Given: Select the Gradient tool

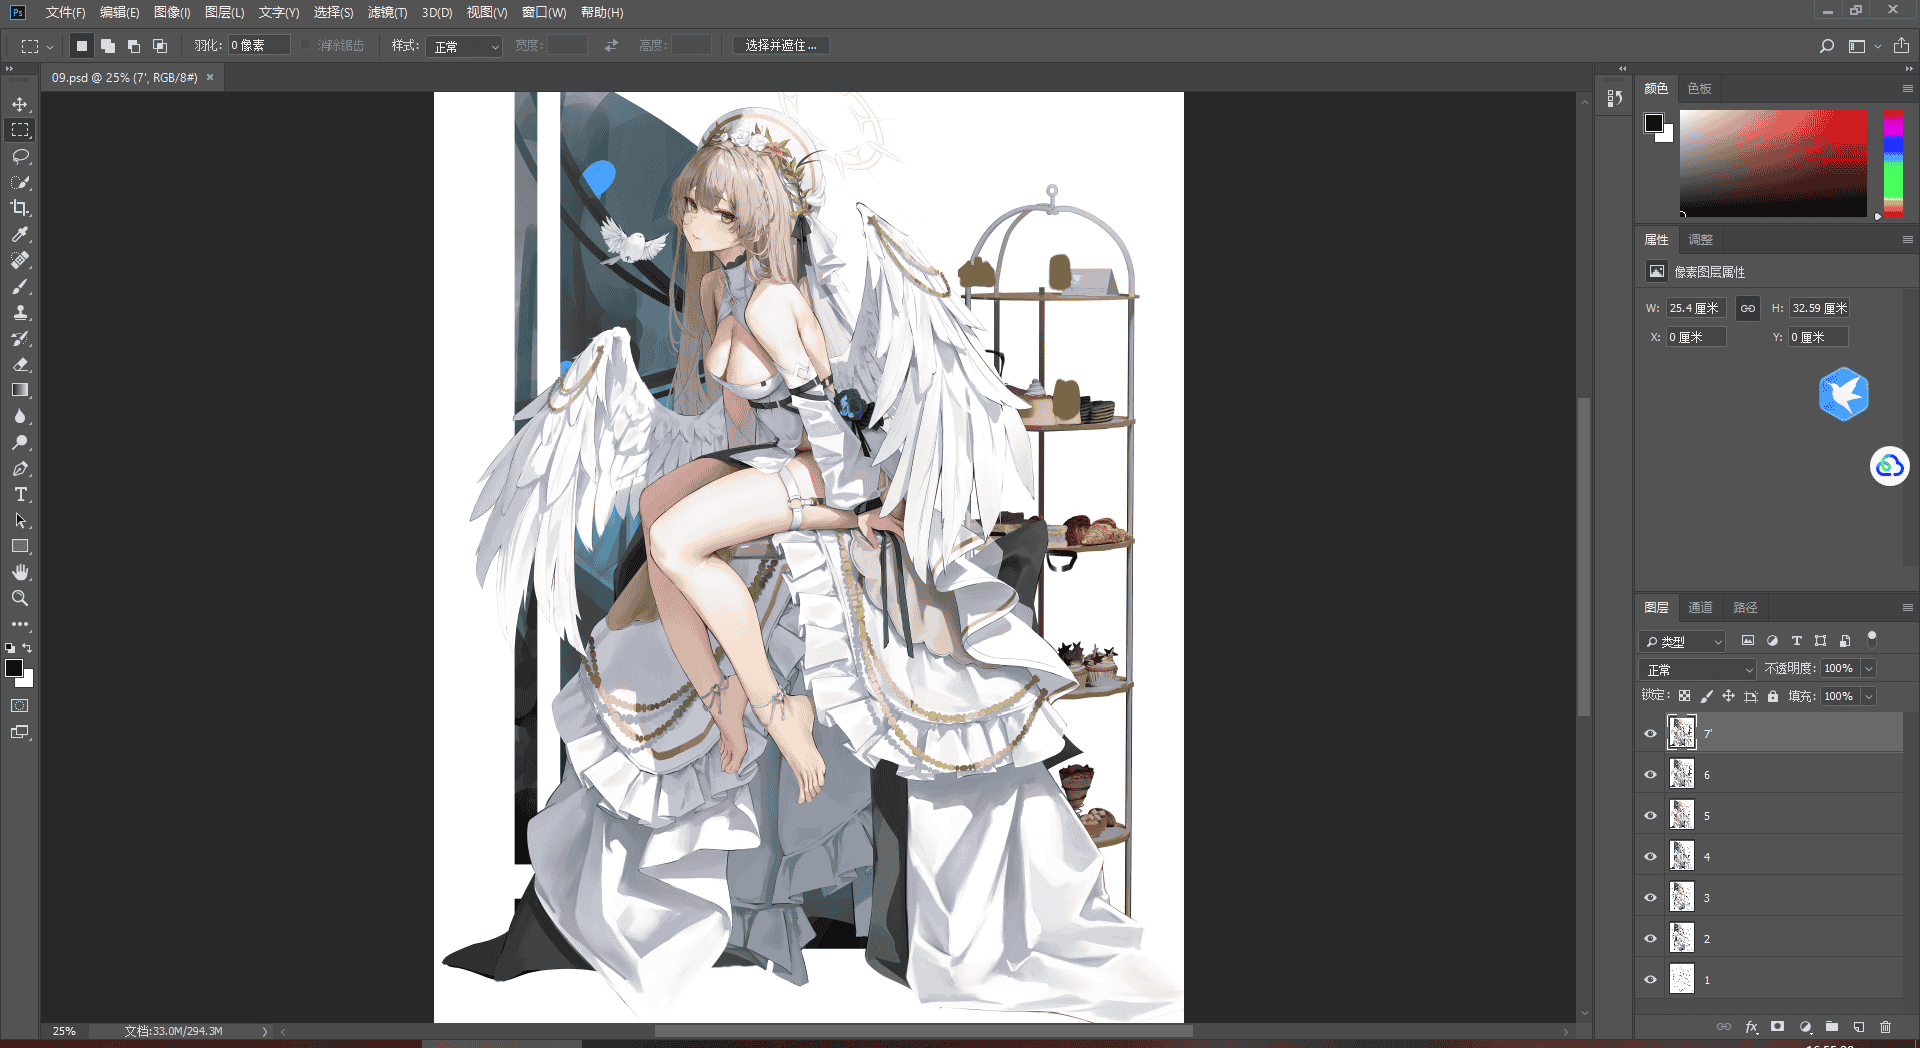Looking at the screenshot, I should tap(20, 390).
